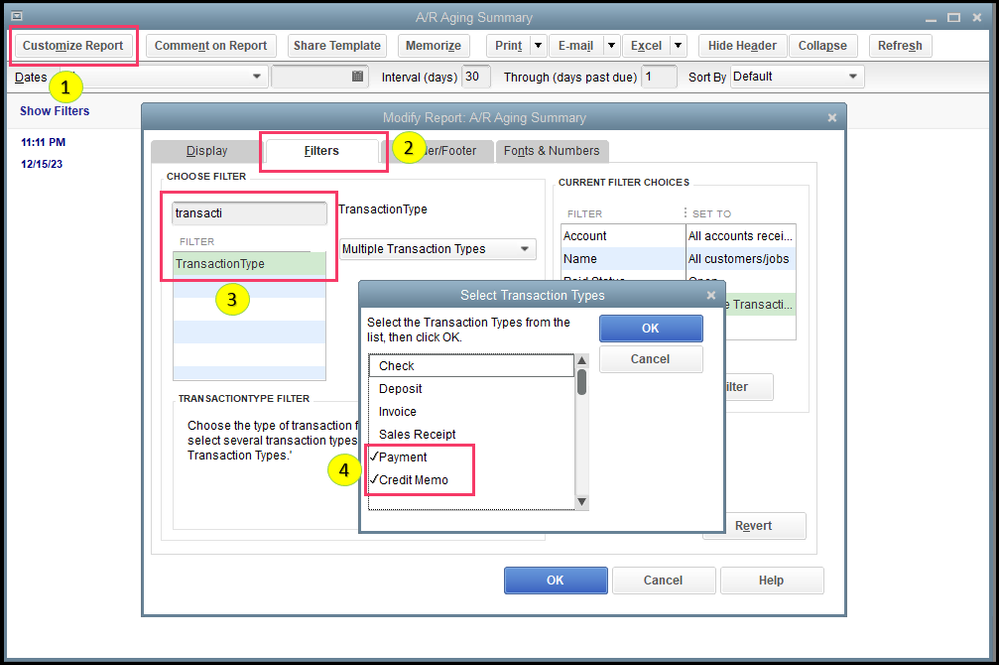Image resolution: width=999 pixels, height=665 pixels.
Task: Switch to the Filters tab
Action: [x=321, y=151]
